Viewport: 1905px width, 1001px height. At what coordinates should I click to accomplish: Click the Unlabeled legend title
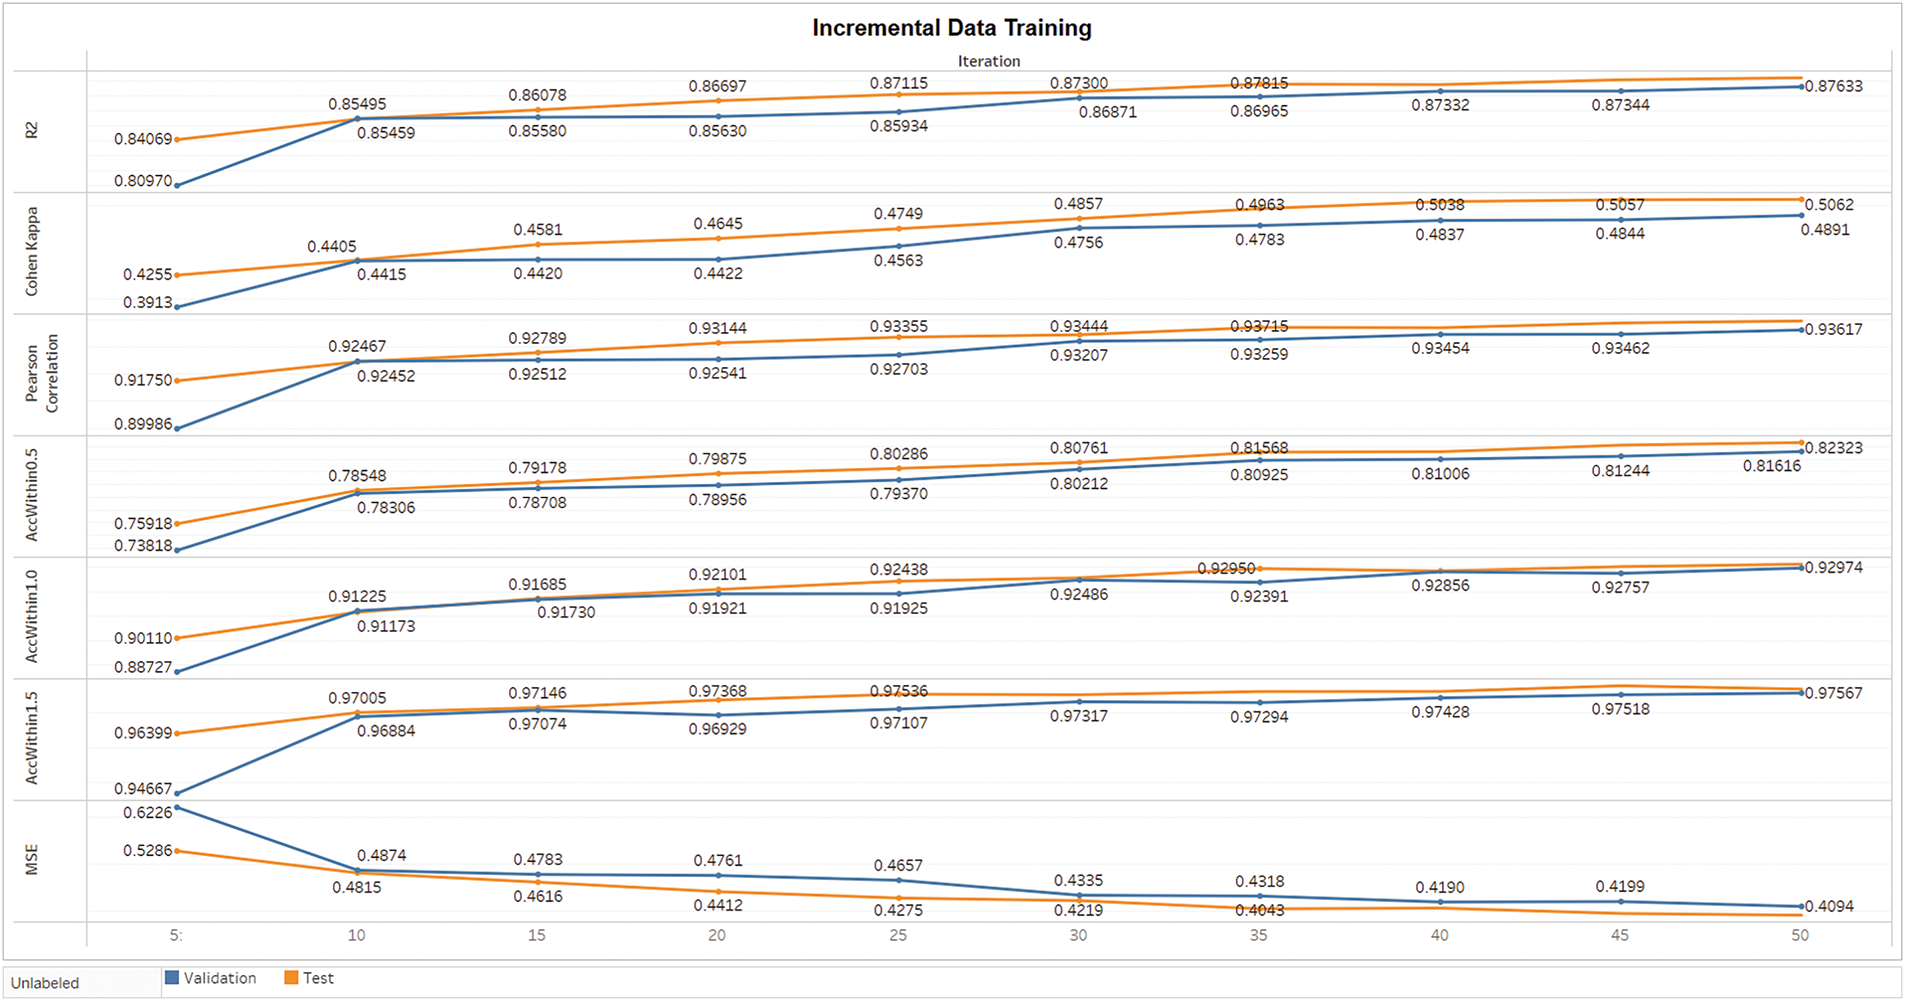click(45, 983)
